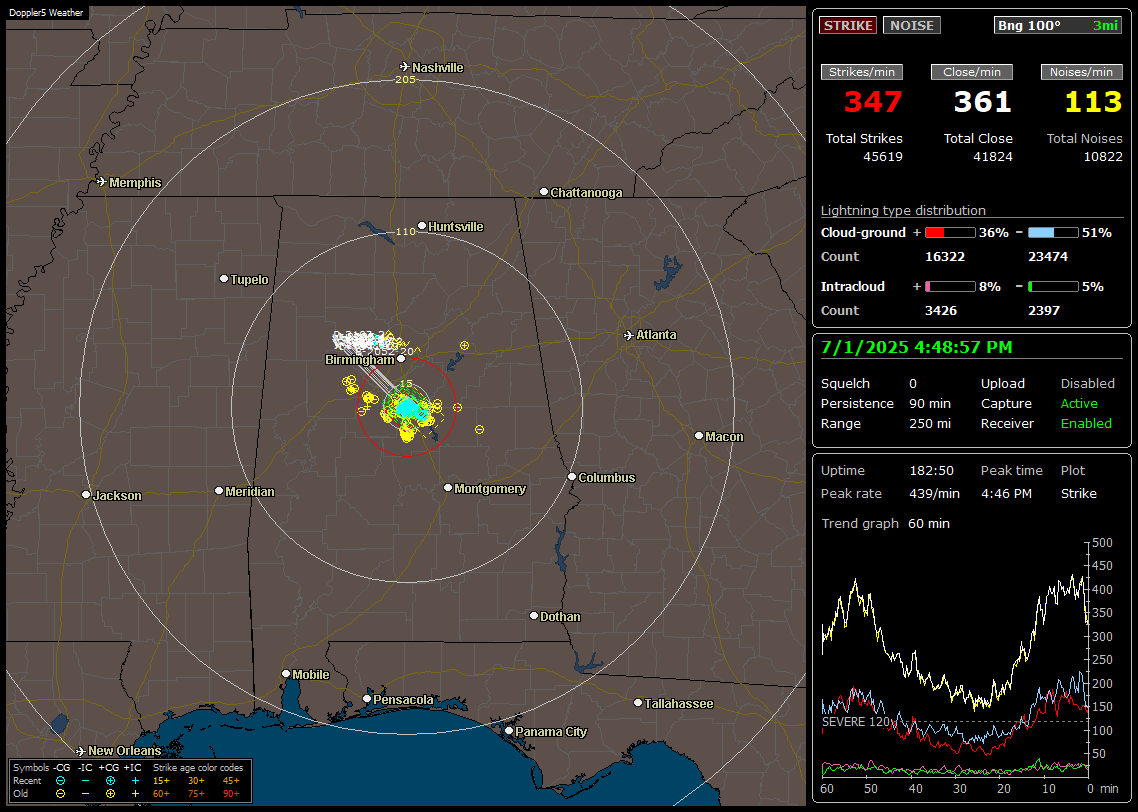The image size is (1138, 812).
Task: Click the Squelch value 0
Action: click(913, 384)
